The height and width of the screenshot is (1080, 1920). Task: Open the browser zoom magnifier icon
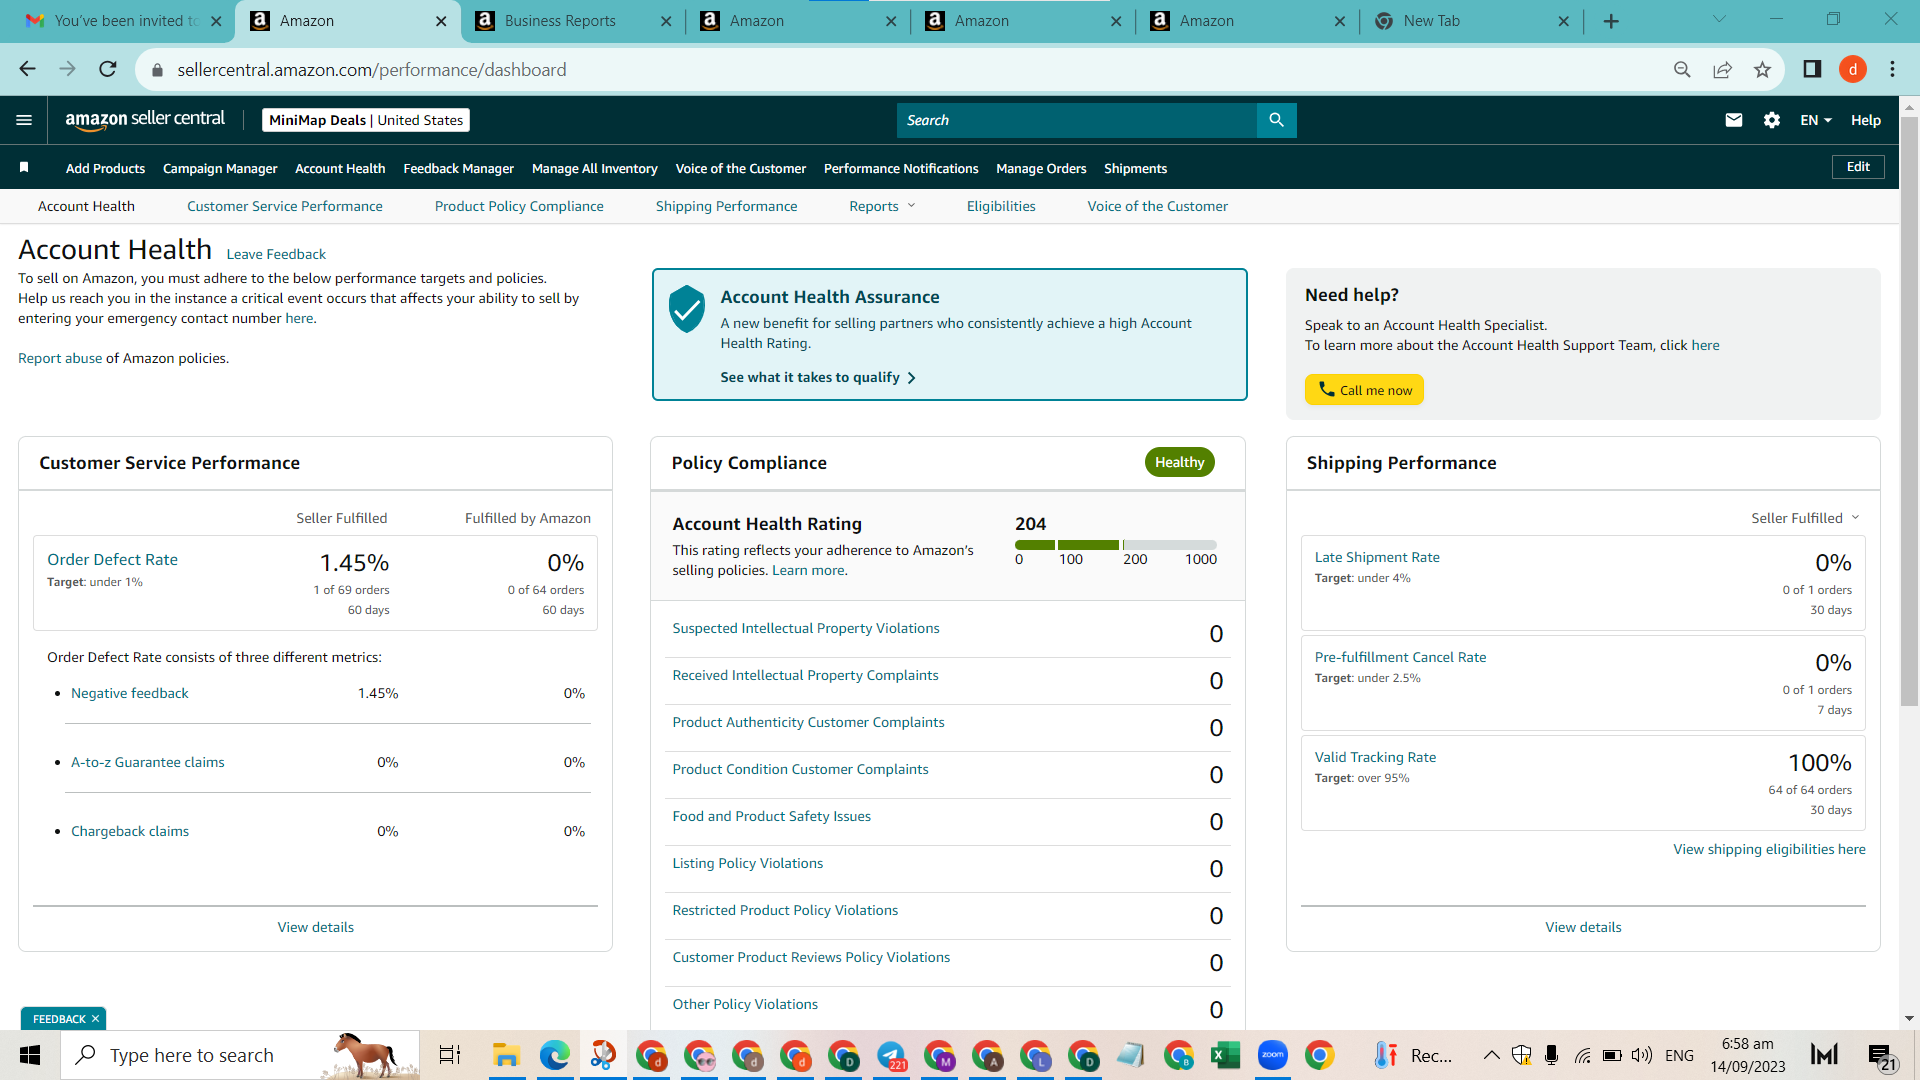pyautogui.click(x=1682, y=69)
